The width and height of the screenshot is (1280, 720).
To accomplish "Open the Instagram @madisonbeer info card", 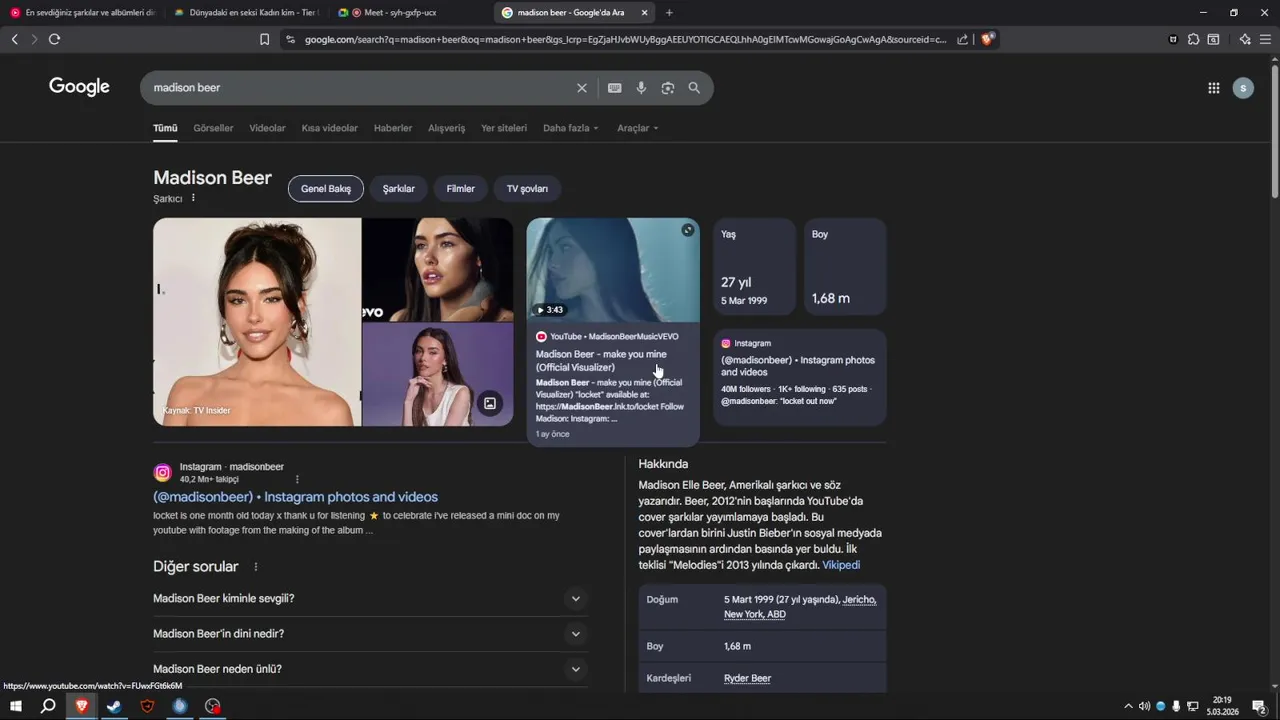I will (800, 377).
